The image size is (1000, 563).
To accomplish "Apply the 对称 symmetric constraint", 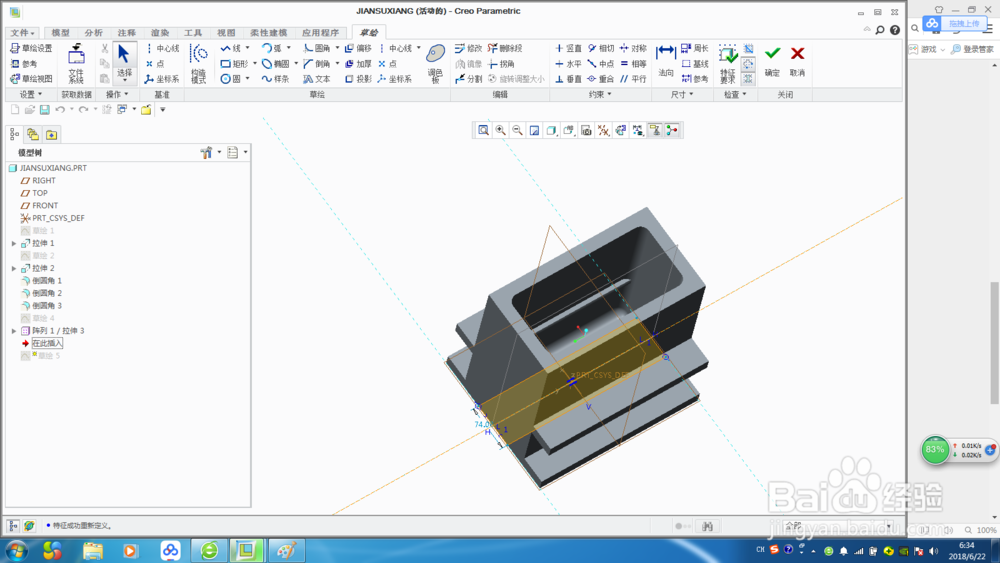I will [x=633, y=48].
